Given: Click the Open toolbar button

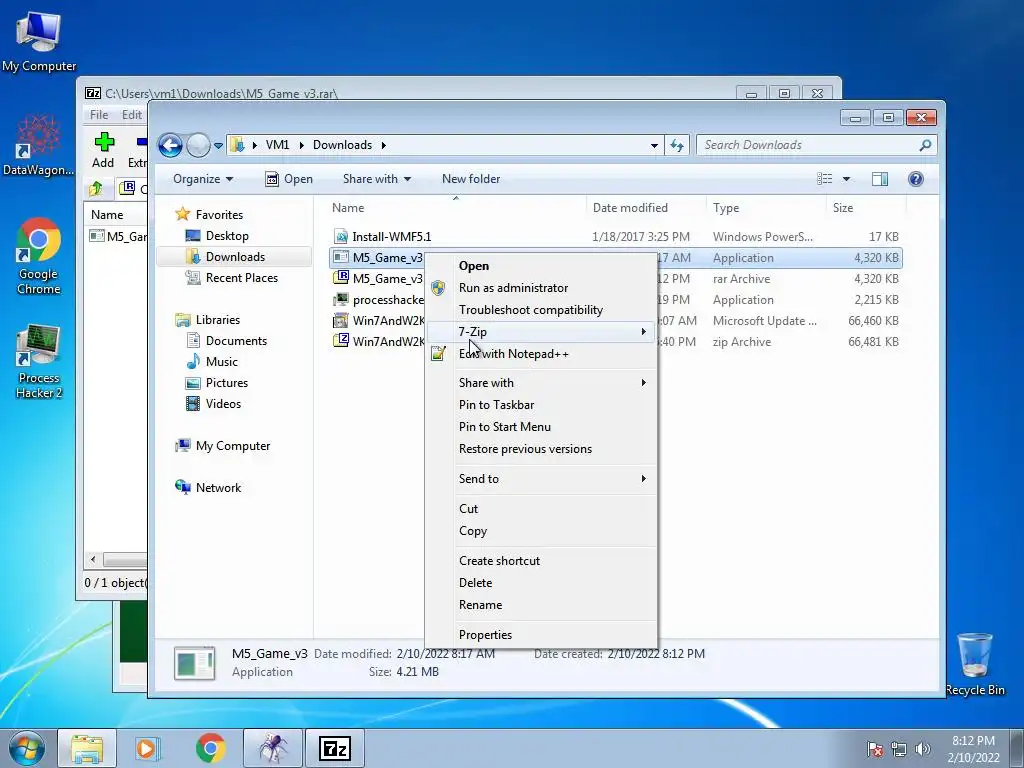Looking at the screenshot, I should coord(289,179).
